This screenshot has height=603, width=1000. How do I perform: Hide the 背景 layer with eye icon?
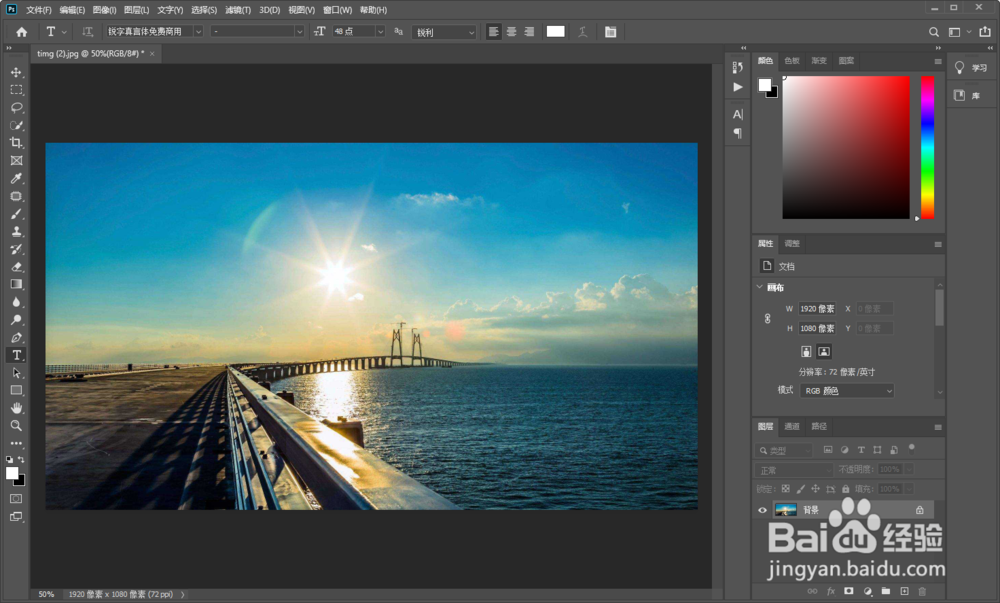pyautogui.click(x=762, y=510)
